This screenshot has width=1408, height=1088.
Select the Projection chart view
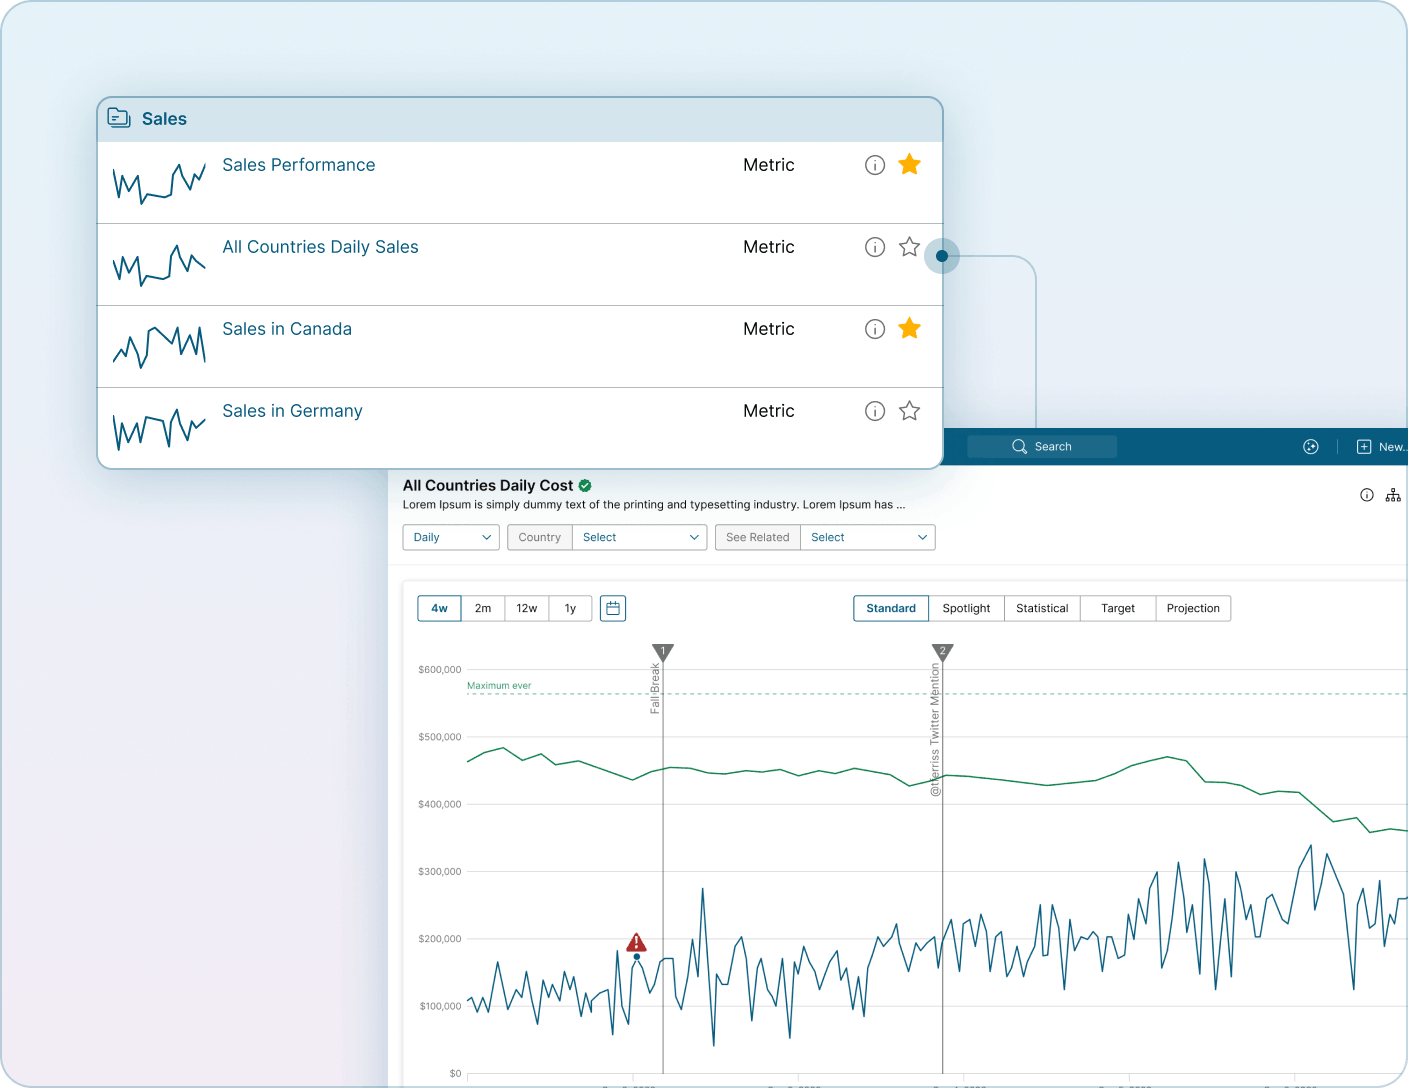(x=1192, y=608)
